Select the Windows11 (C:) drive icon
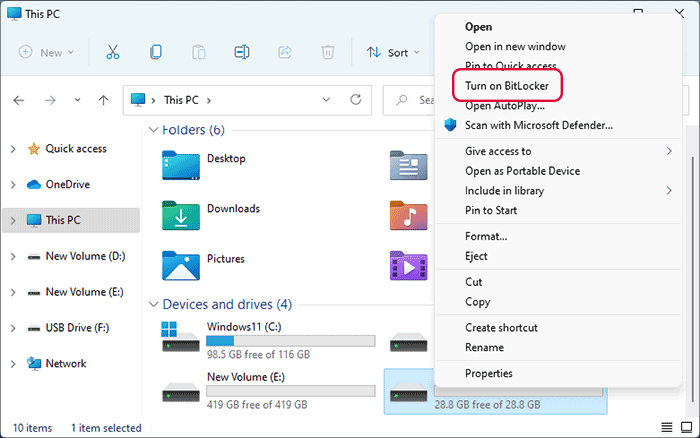The height and width of the screenshot is (438, 700). (180, 337)
